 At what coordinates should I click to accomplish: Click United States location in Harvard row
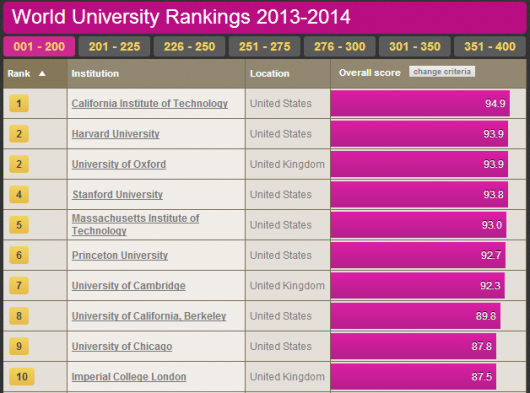pos(281,134)
